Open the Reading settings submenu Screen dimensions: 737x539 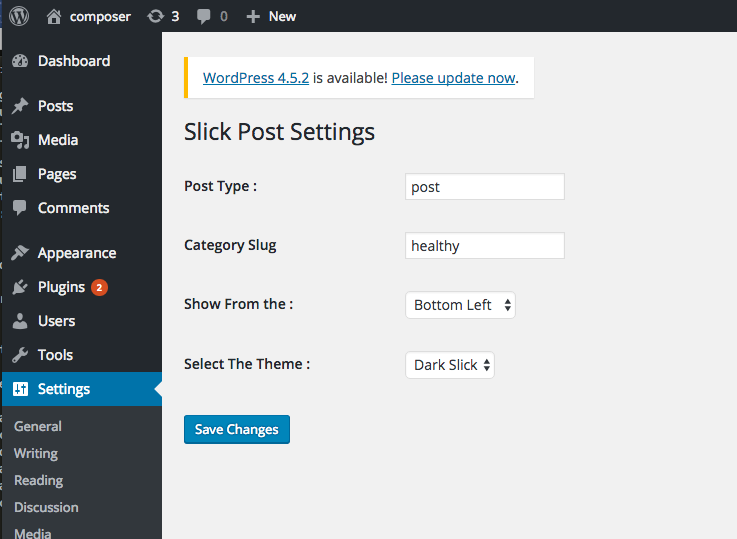[39, 480]
